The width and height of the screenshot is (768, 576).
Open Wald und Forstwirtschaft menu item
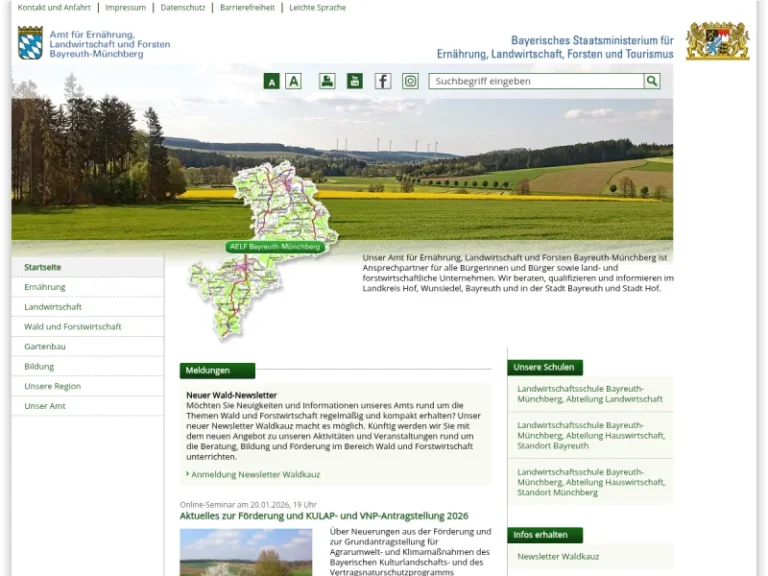point(88,327)
